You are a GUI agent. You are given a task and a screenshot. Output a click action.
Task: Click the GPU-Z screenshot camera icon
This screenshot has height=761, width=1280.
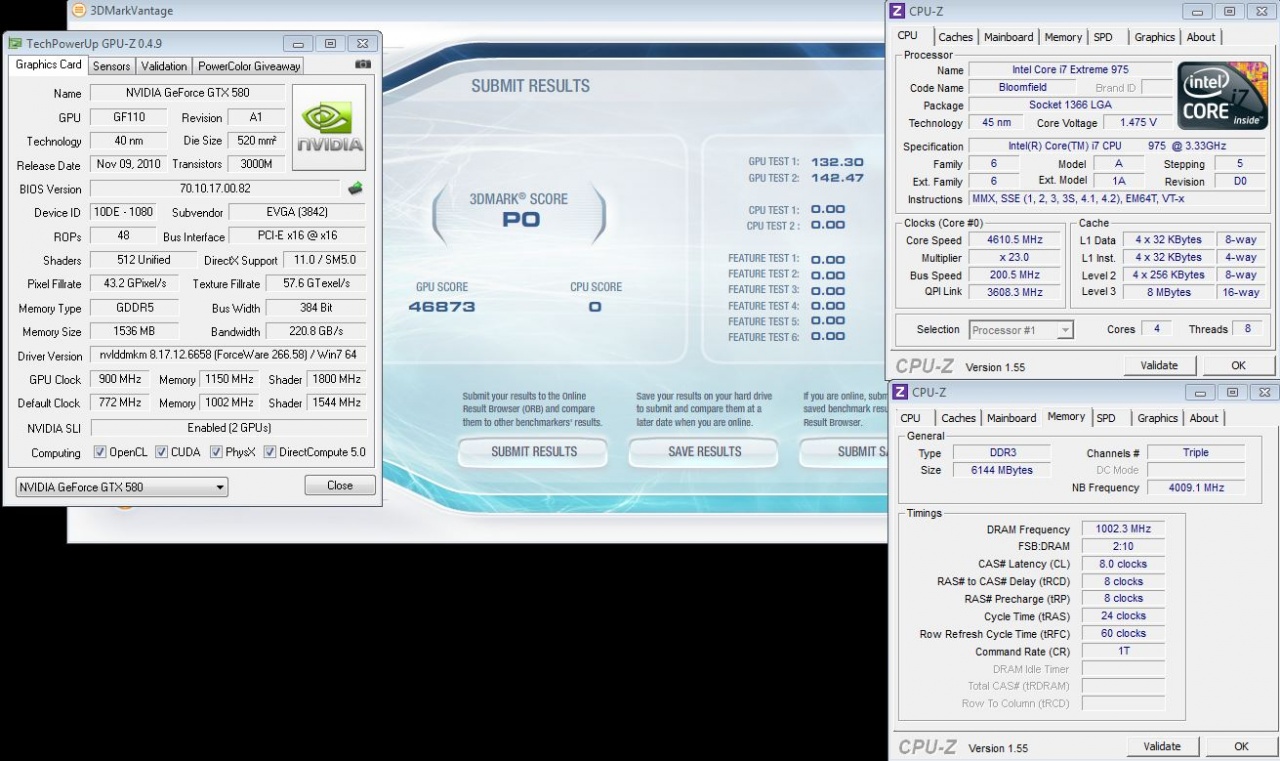pos(363,65)
